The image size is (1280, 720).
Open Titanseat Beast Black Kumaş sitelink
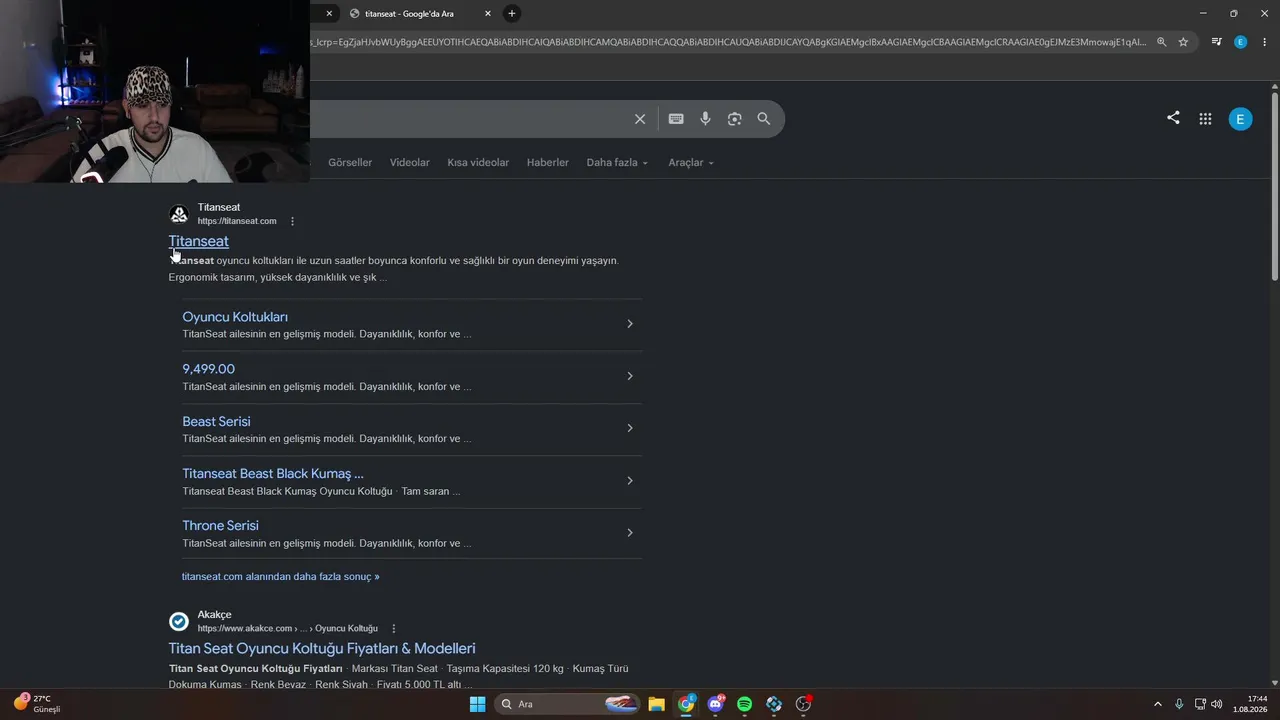pyautogui.click(x=273, y=473)
